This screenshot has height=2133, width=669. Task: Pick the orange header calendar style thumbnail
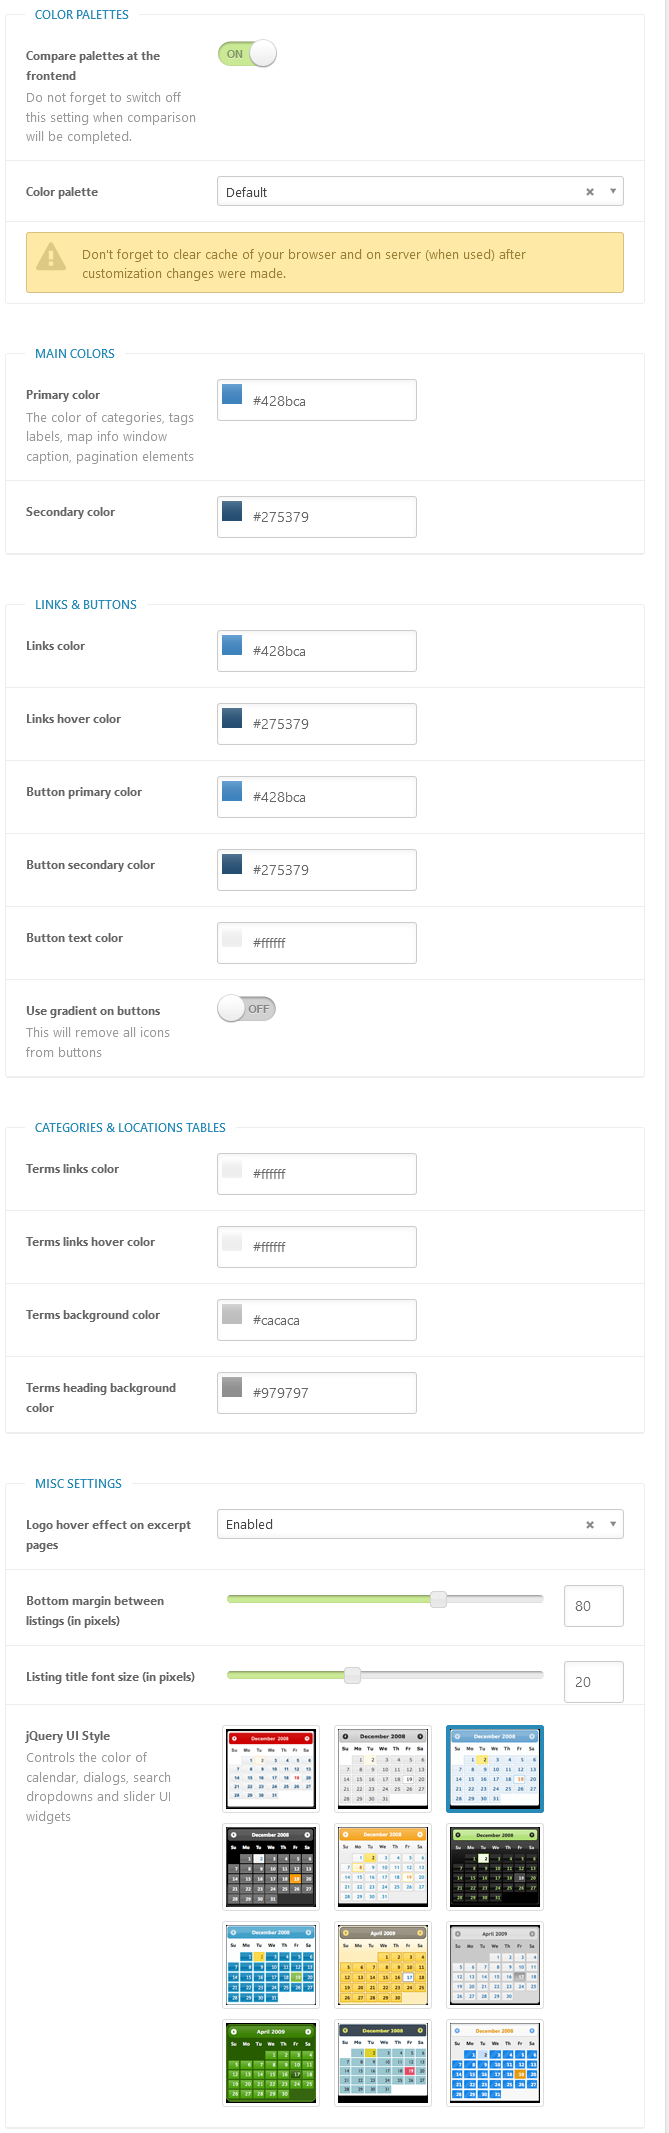pyautogui.click(x=383, y=1866)
